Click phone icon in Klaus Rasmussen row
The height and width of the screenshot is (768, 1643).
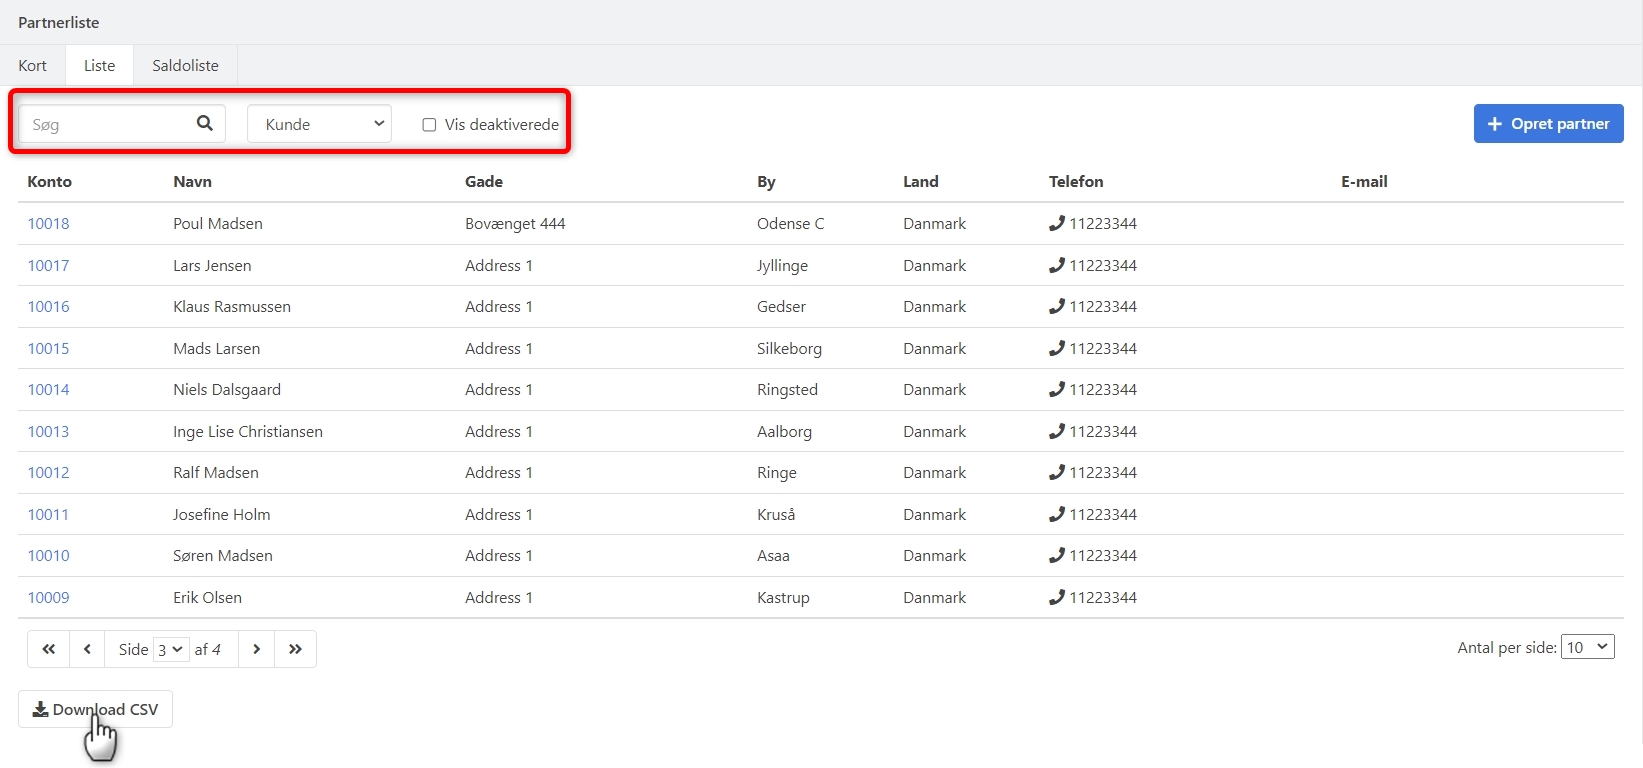1057,306
